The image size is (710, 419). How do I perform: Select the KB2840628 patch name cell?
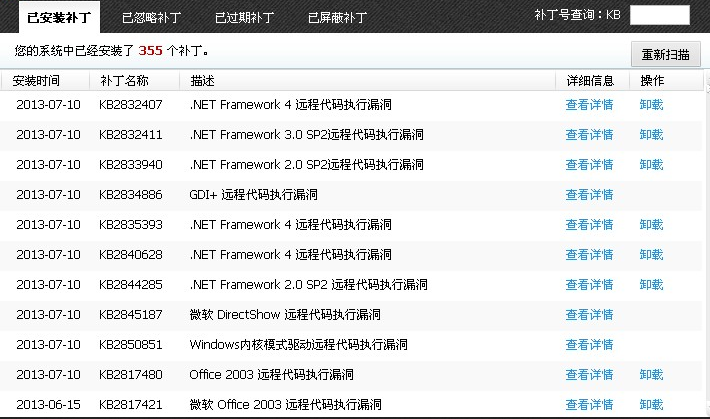(131, 255)
